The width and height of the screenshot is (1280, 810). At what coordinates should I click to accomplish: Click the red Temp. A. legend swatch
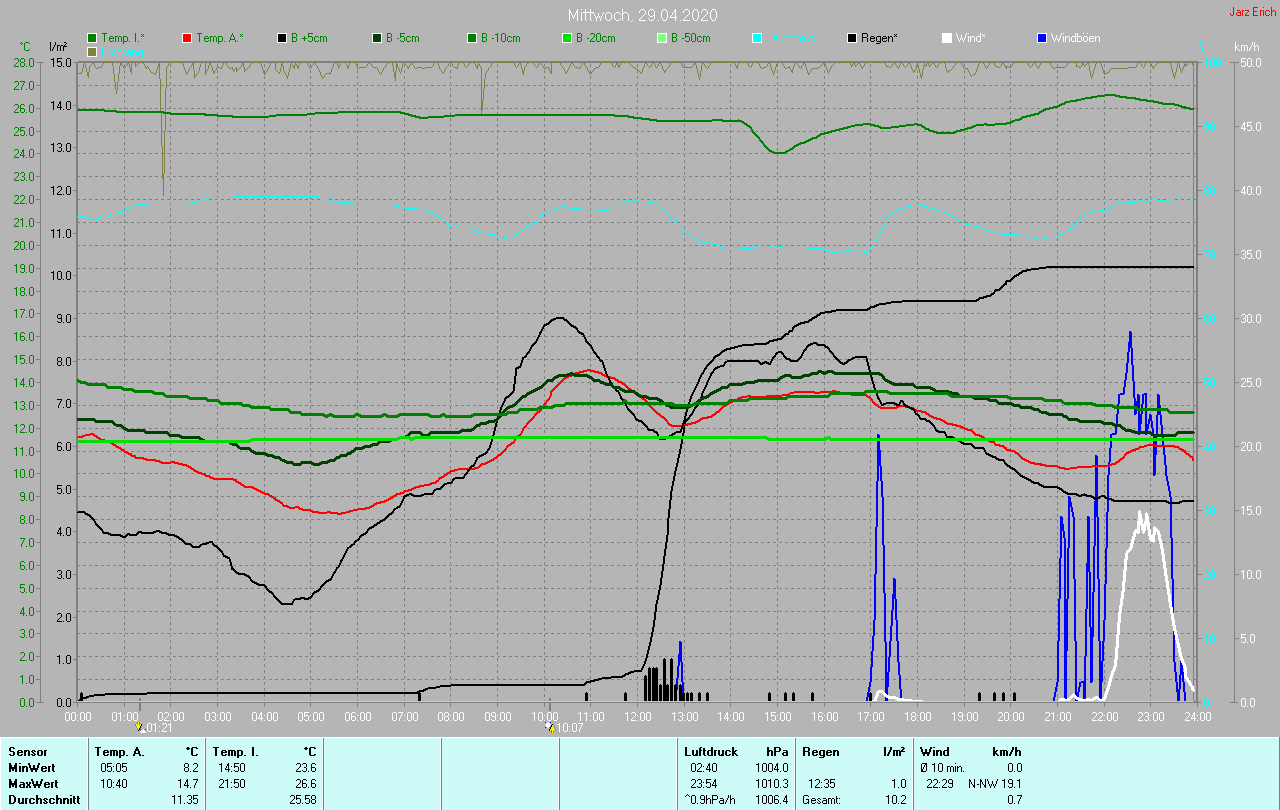point(187,38)
